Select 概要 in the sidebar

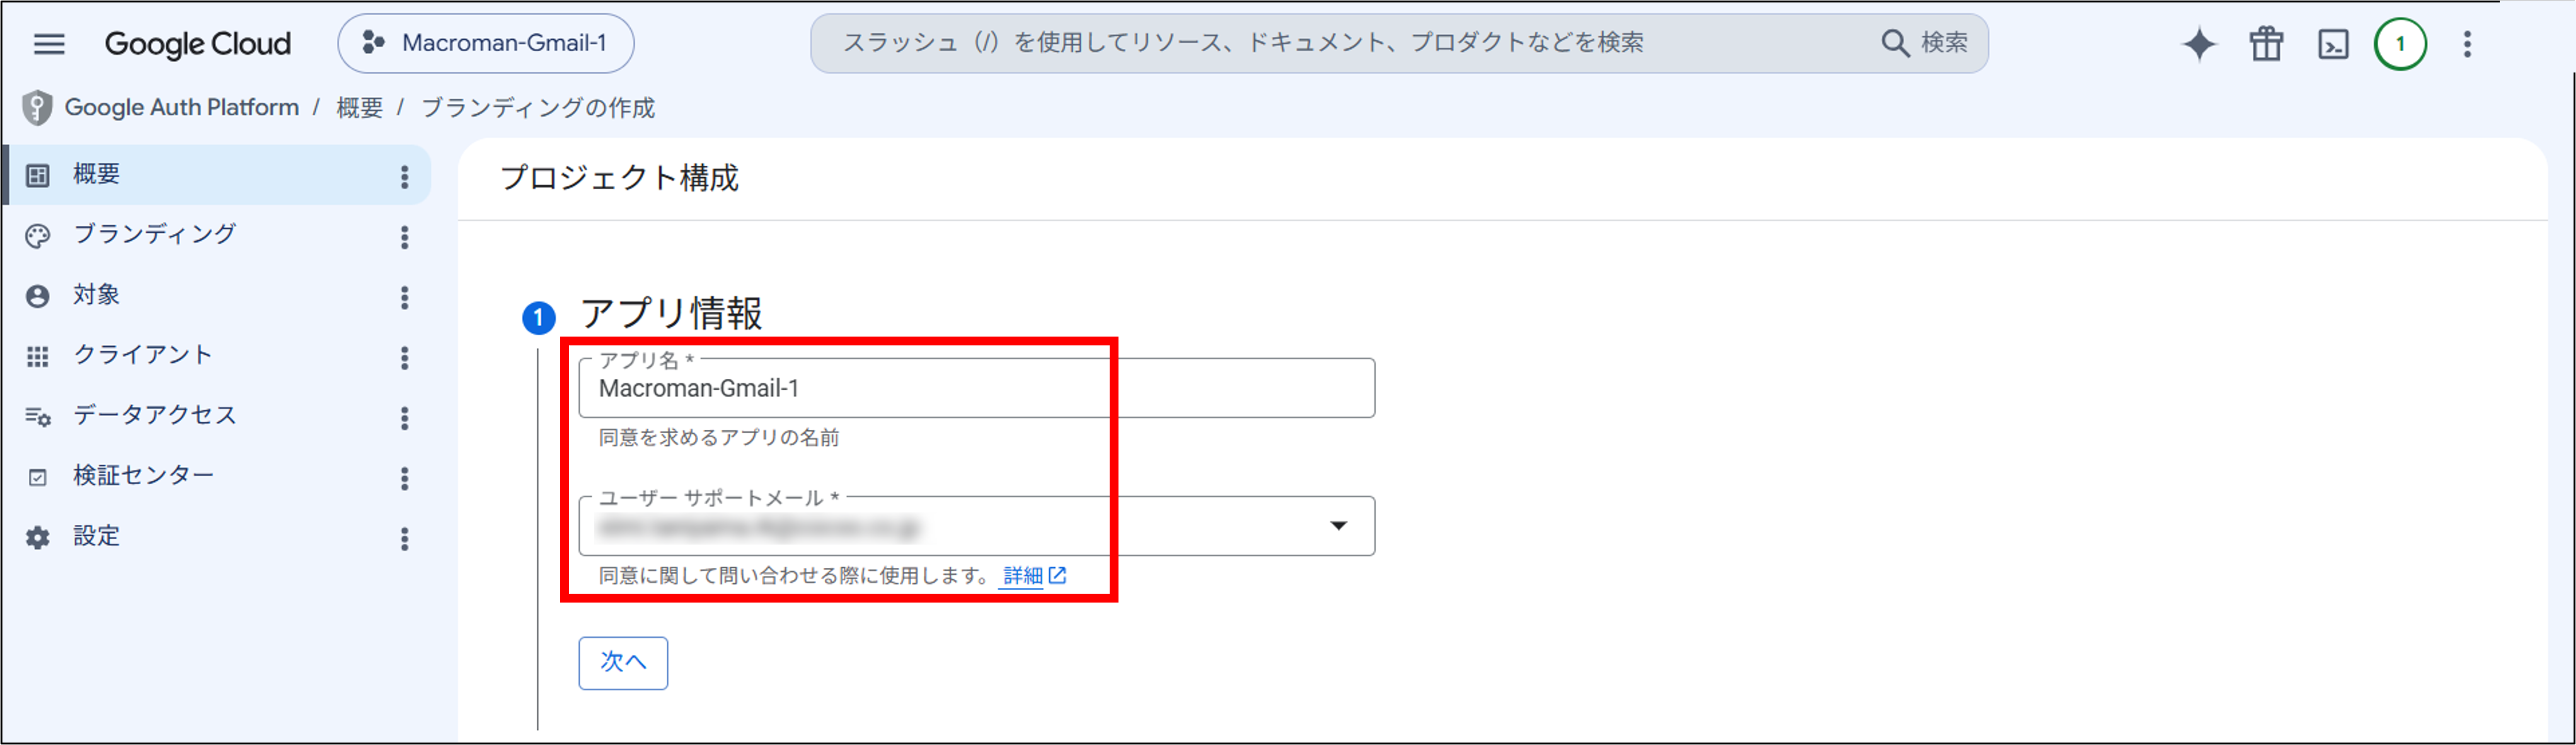218,175
